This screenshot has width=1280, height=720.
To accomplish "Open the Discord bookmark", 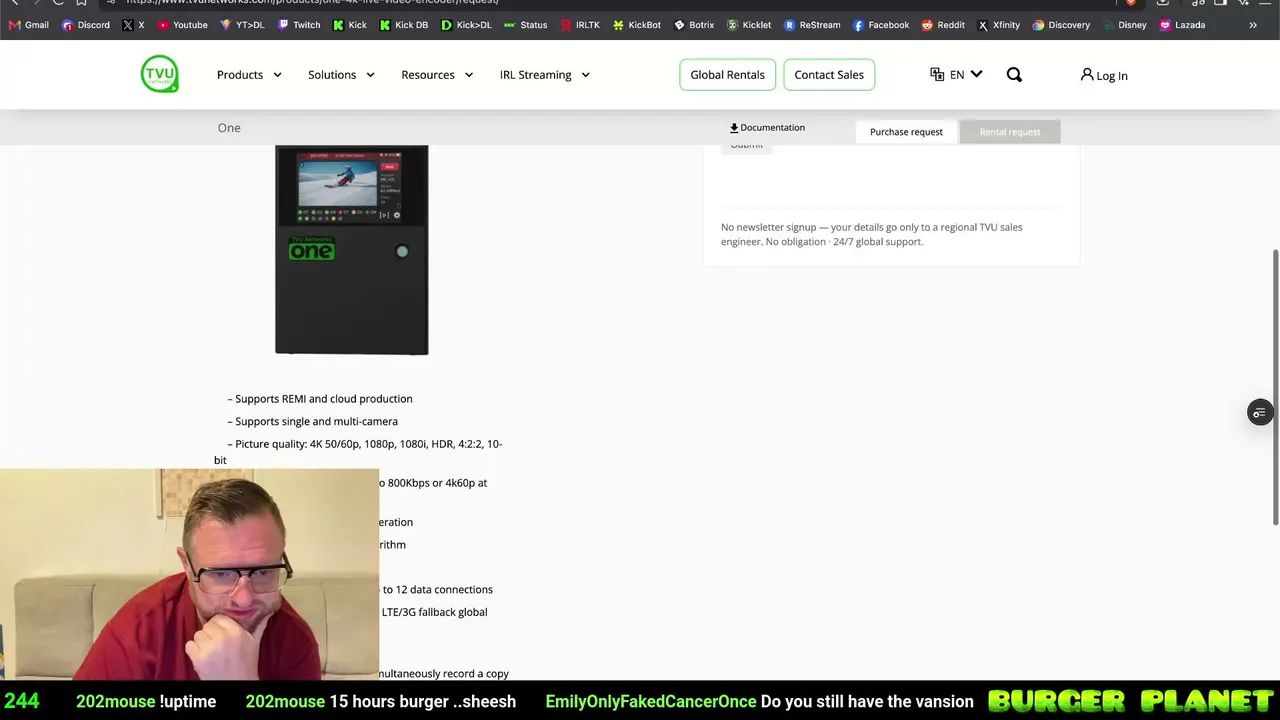I will point(85,25).
